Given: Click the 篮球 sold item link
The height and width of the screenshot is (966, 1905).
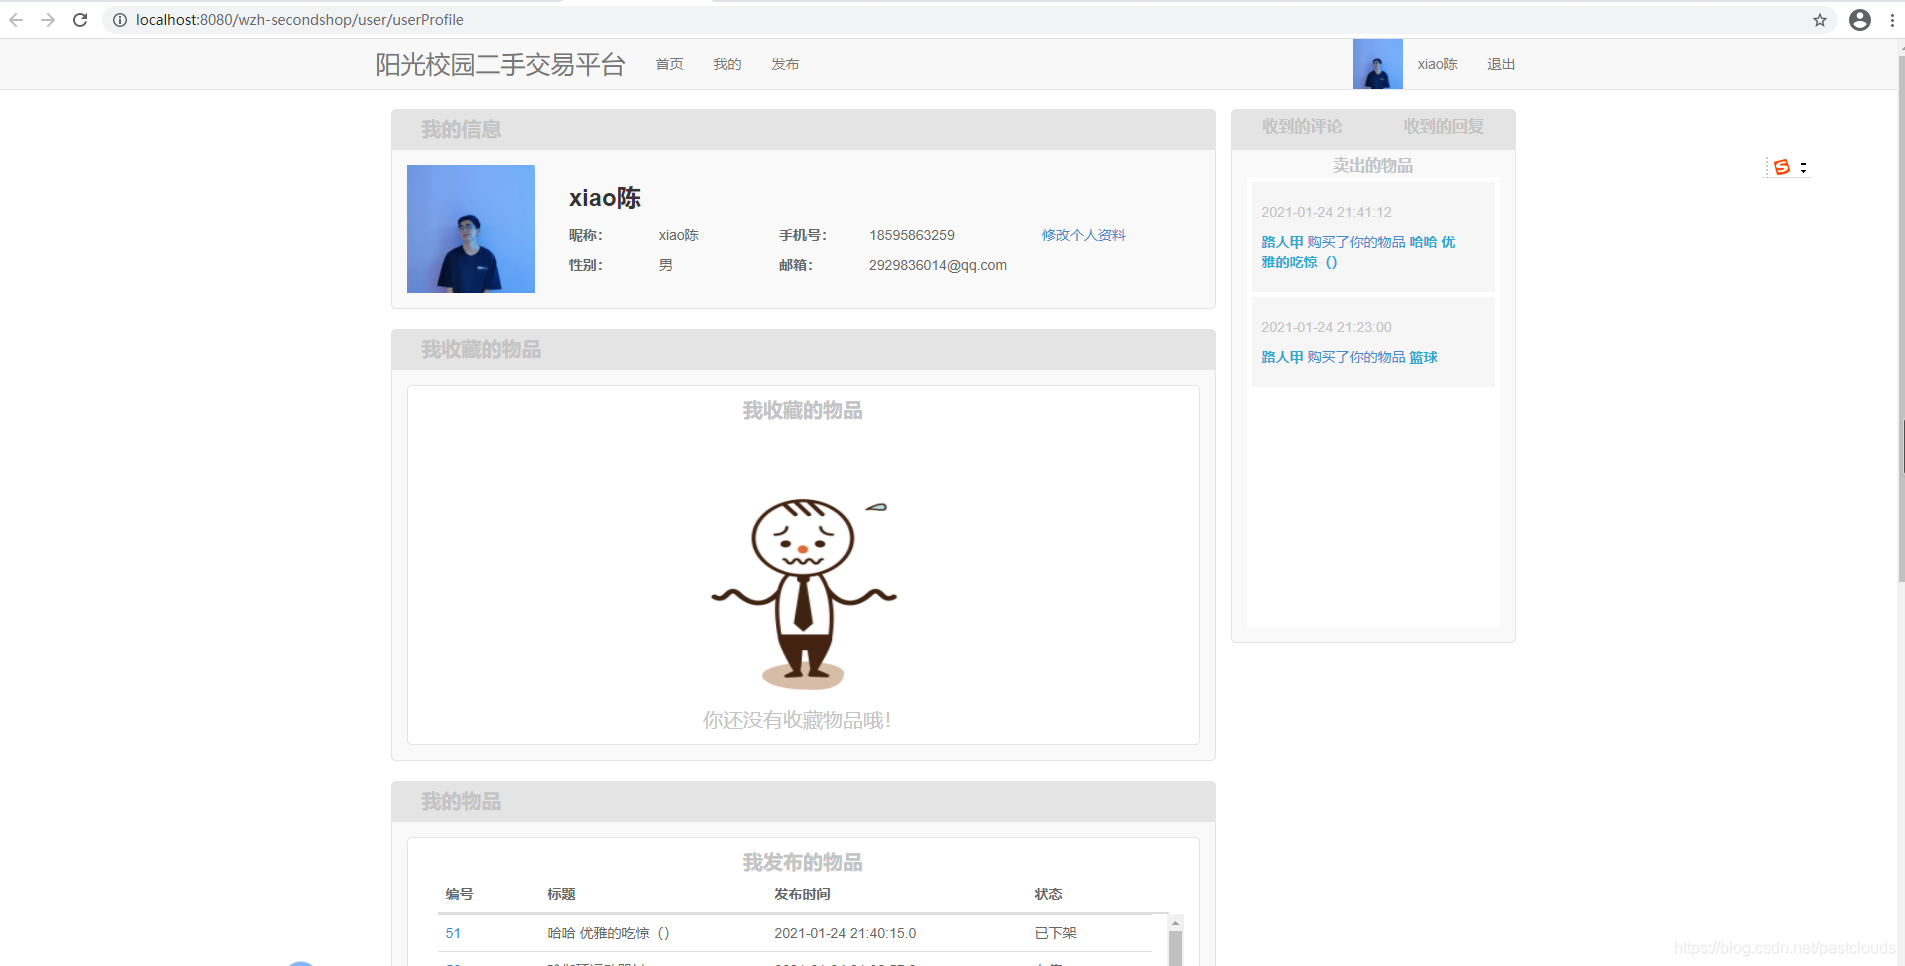Looking at the screenshot, I should coord(1423,357).
